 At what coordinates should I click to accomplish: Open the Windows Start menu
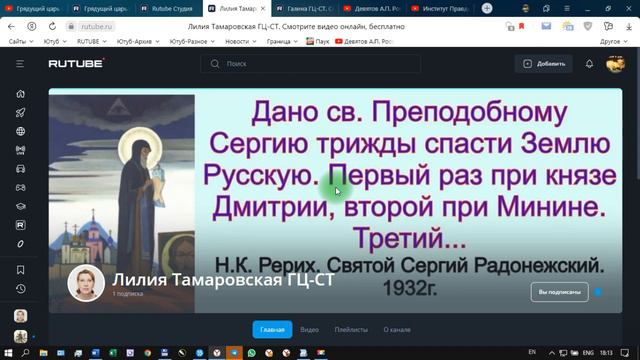click(8, 353)
